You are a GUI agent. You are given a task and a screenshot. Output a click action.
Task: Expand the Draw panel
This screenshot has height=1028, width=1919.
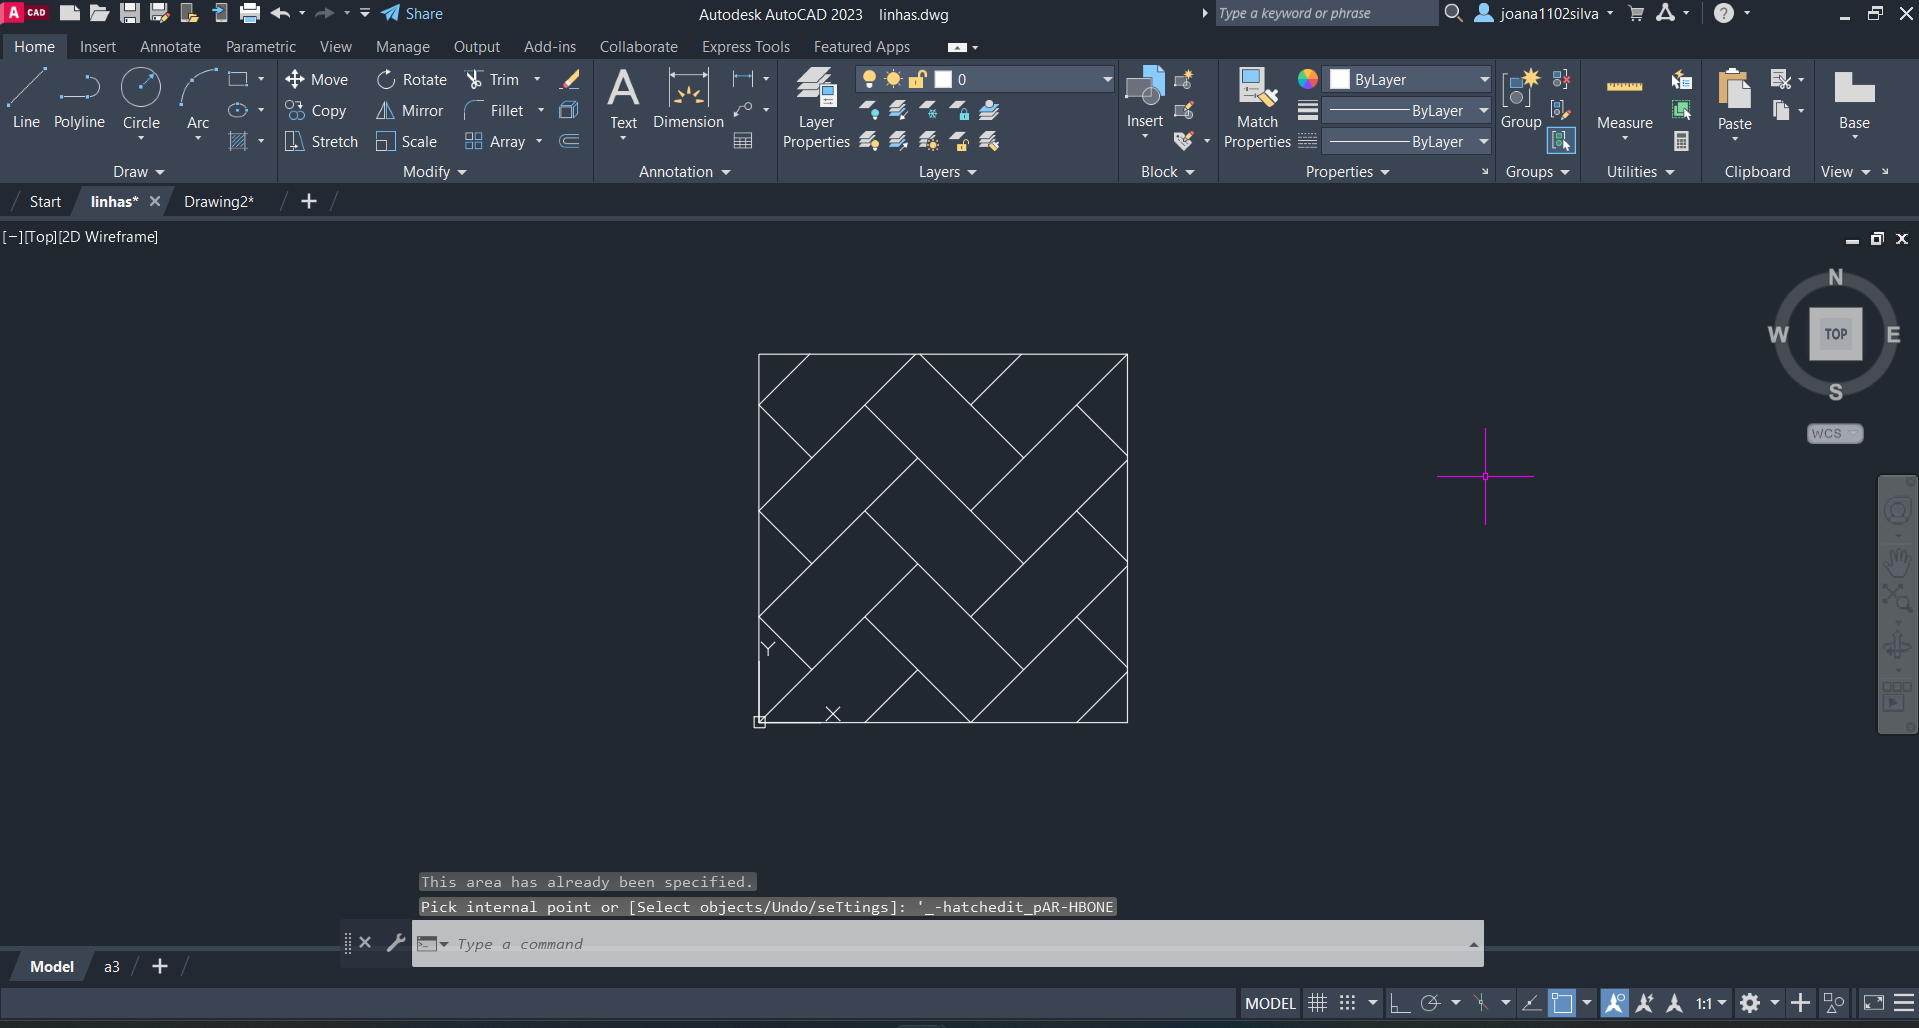click(138, 172)
